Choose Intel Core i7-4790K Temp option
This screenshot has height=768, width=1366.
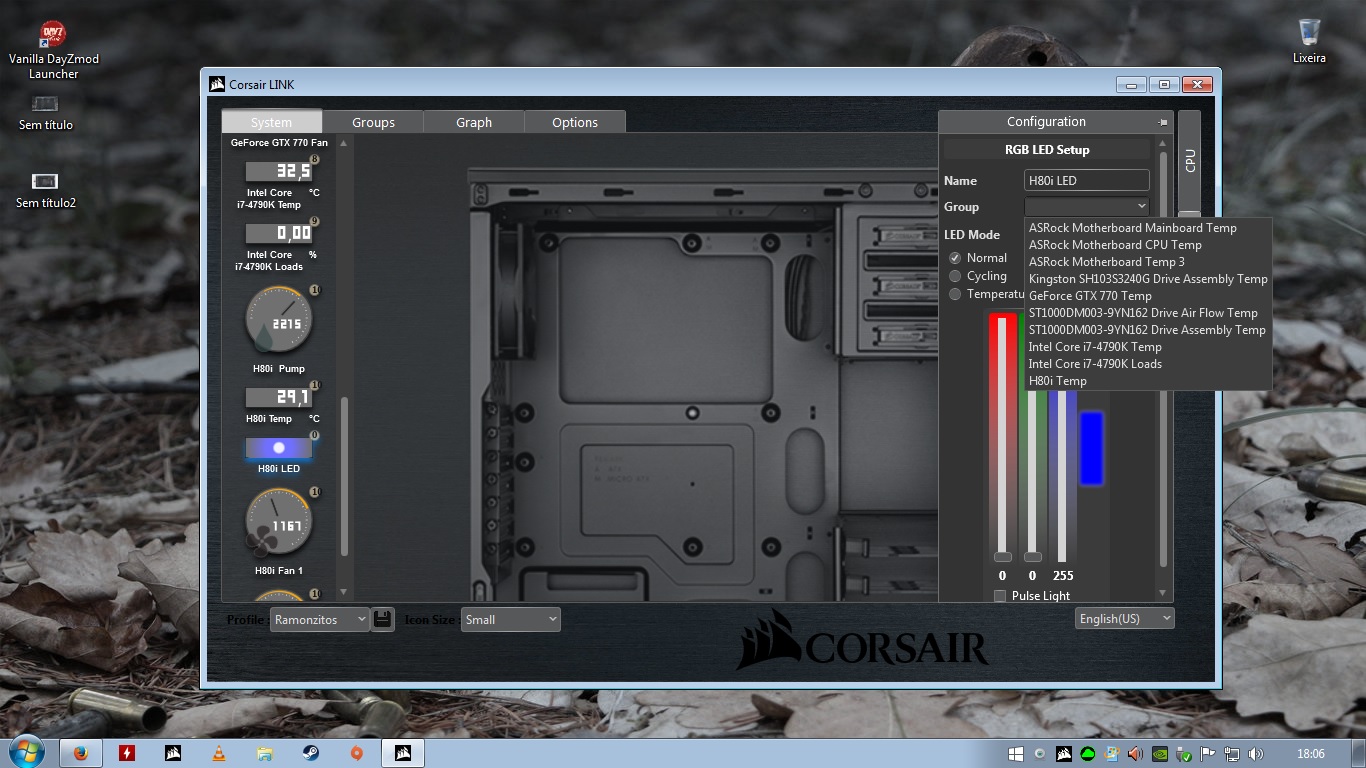coord(1148,347)
